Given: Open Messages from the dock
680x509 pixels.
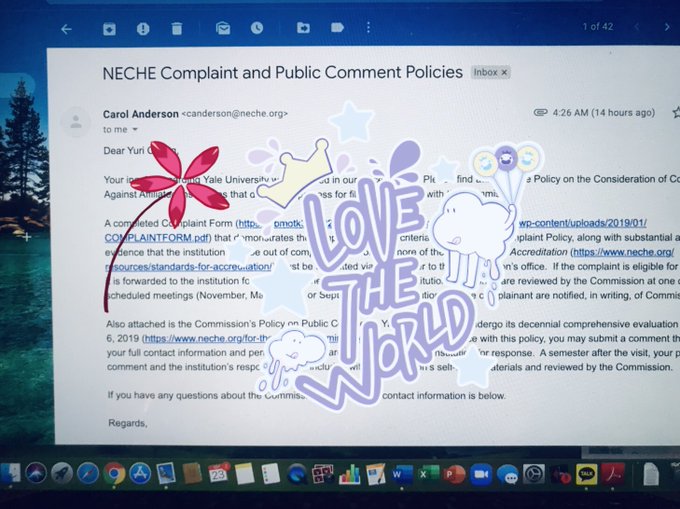Looking at the screenshot, I should (x=507, y=474).
